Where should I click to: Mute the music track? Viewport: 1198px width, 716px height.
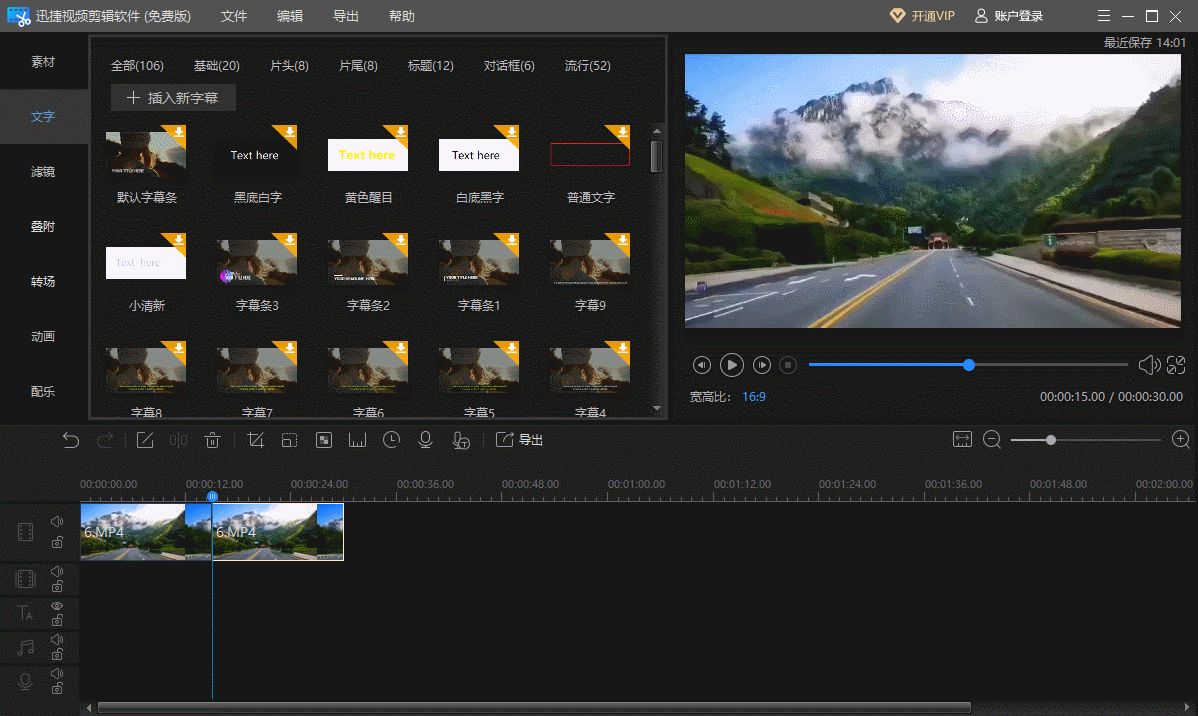(57, 639)
